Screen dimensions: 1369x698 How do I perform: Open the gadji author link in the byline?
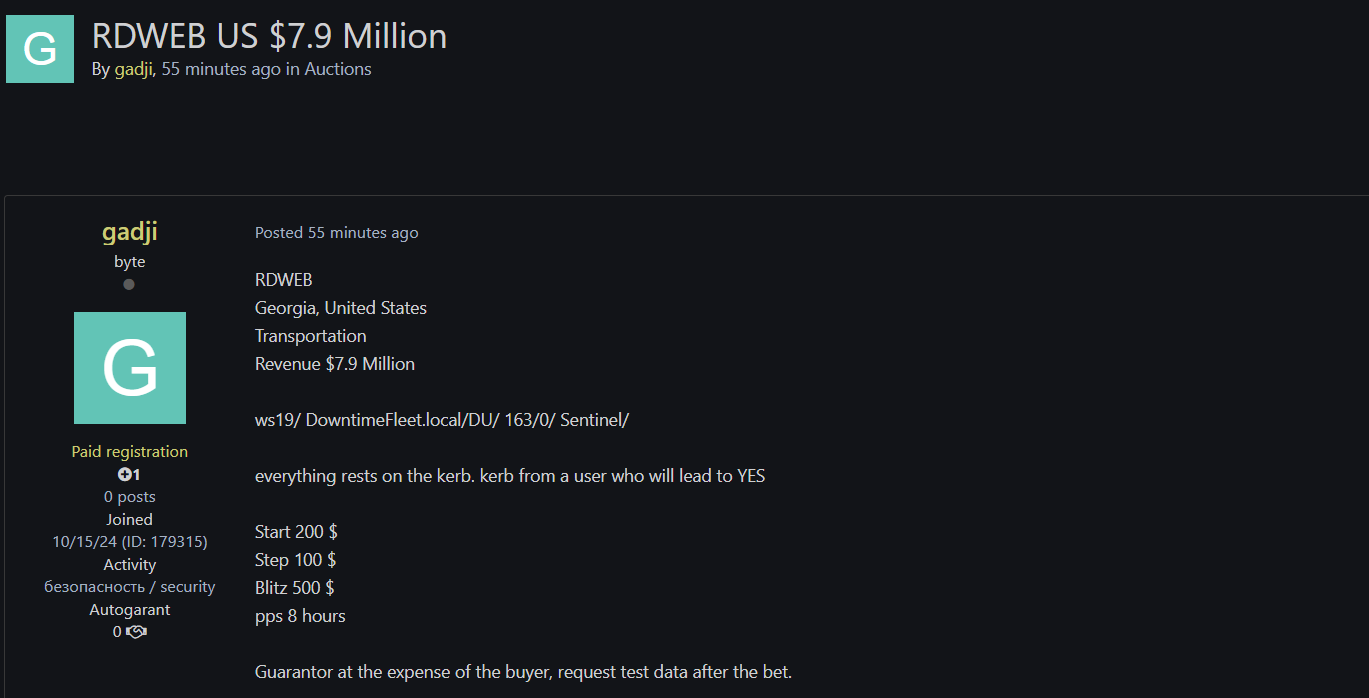pos(133,69)
